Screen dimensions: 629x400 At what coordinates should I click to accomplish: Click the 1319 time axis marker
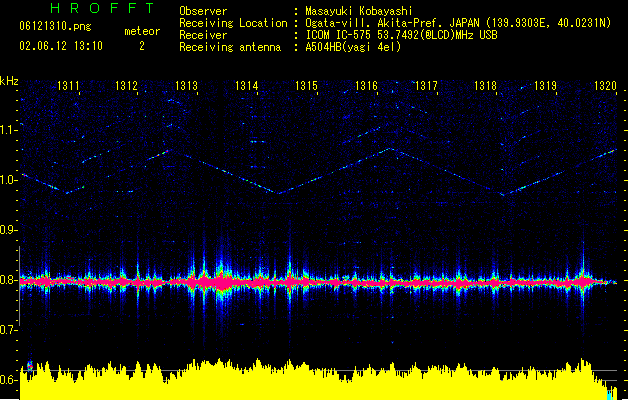(546, 85)
